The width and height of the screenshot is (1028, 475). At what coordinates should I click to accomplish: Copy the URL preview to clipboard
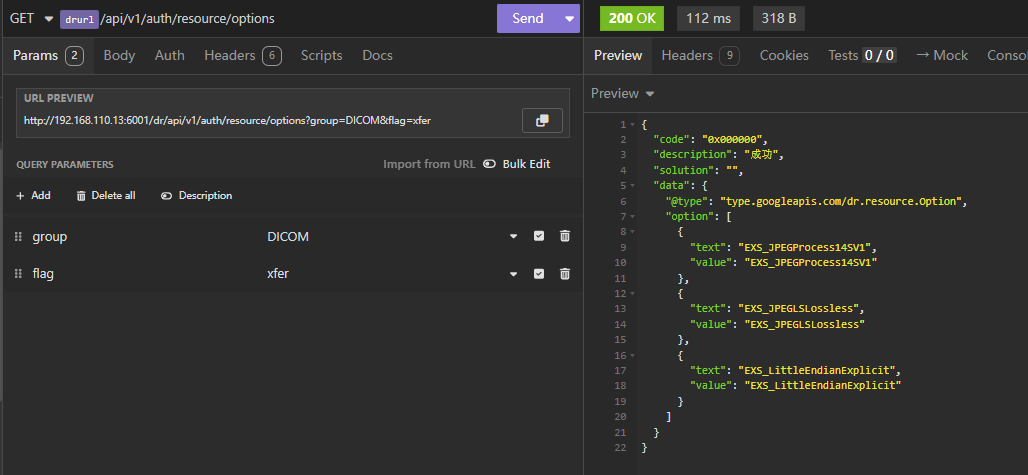(x=542, y=121)
